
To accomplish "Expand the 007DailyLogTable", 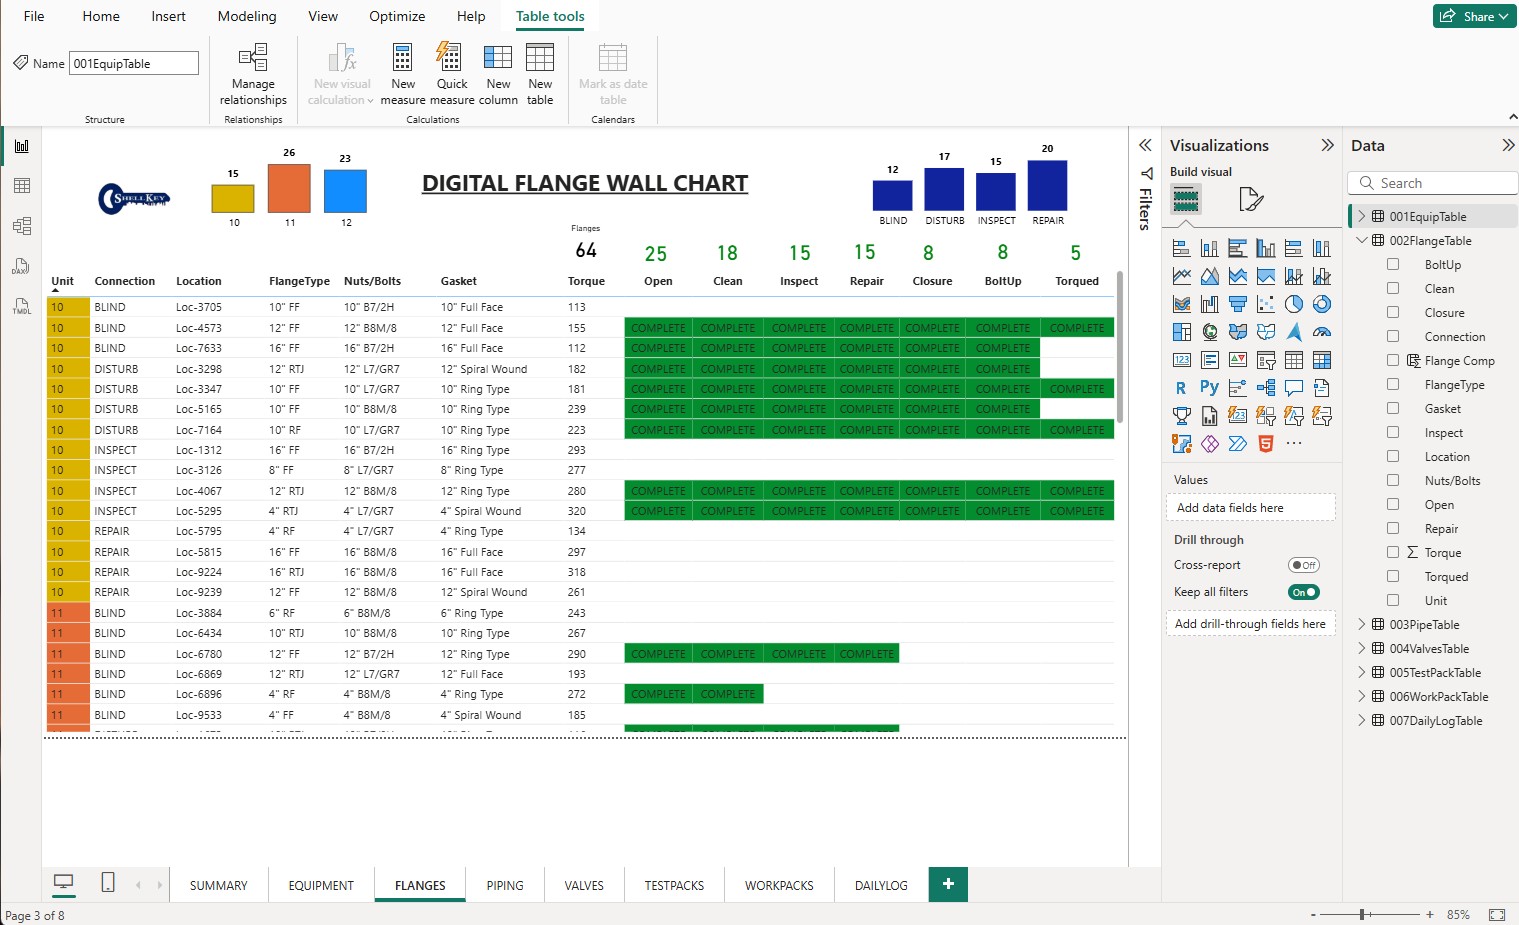I will click(1362, 720).
